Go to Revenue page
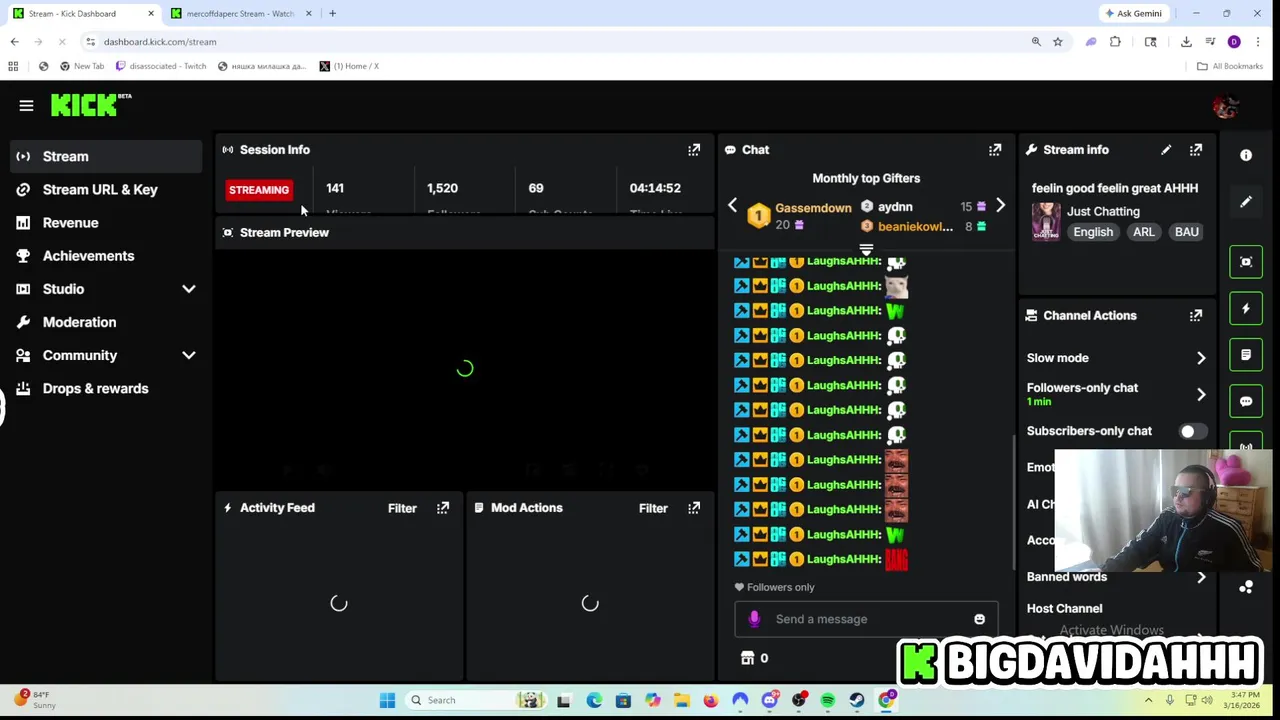1280x720 pixels. click(106, 223)
